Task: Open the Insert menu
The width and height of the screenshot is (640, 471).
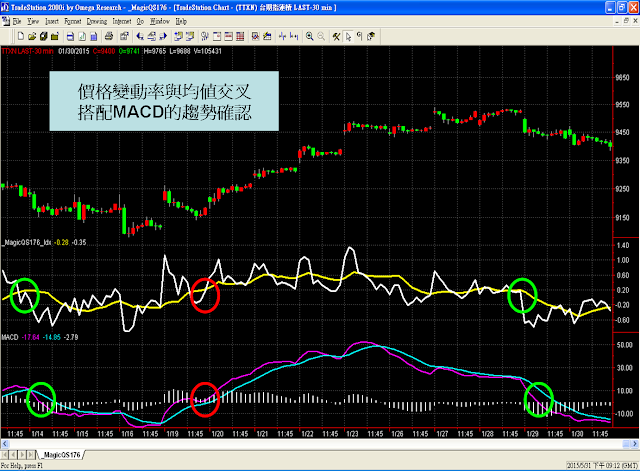Action: [52, 21]
